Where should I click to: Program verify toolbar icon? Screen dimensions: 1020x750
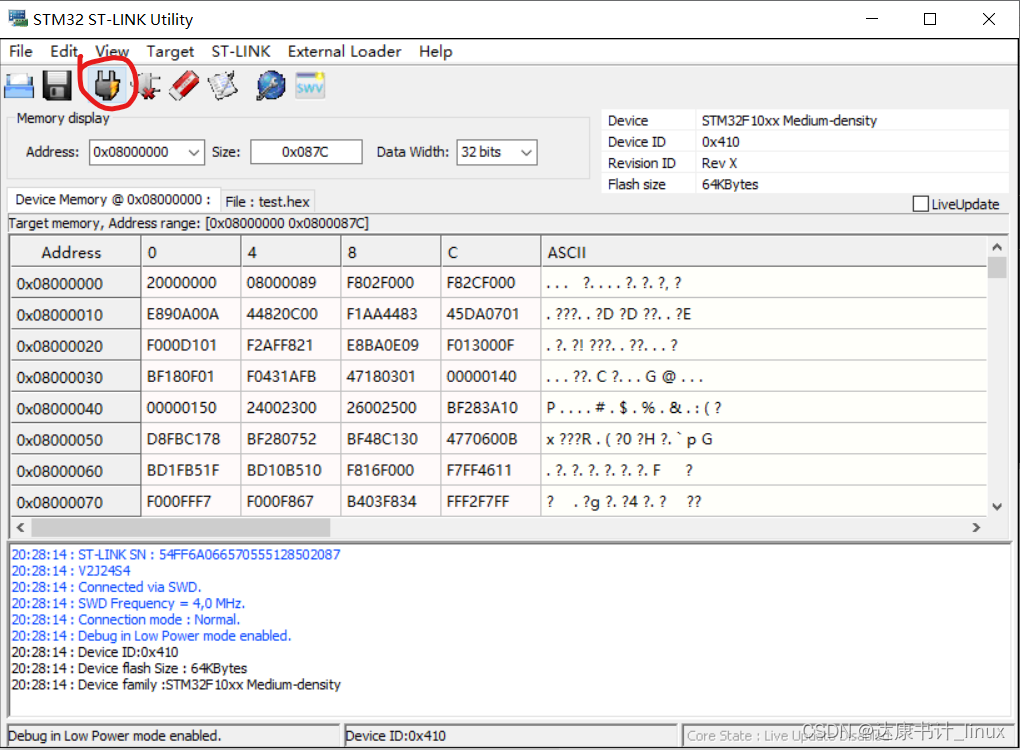(x=223, y=85)
